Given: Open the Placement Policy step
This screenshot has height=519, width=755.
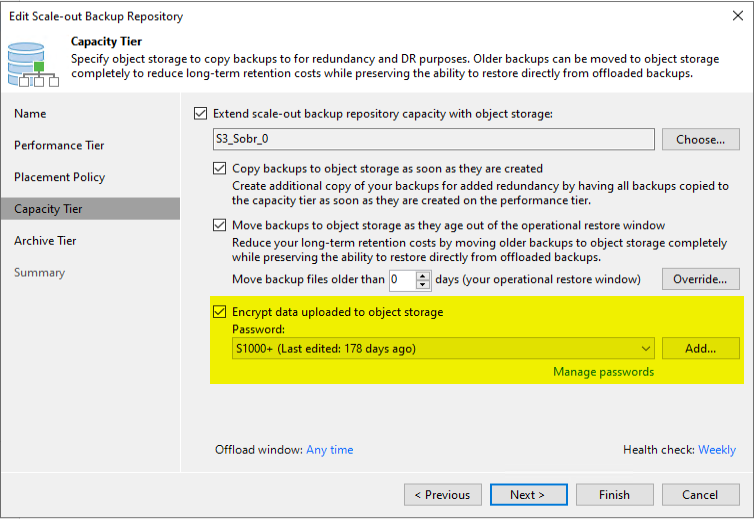Looking at the screenshot, I should 60,177.
